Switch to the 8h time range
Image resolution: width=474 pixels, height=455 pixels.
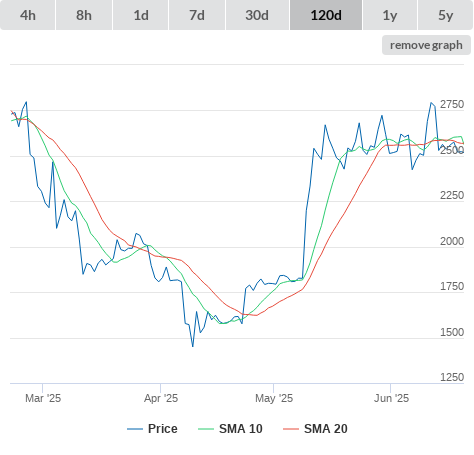(x=84, y=15)
